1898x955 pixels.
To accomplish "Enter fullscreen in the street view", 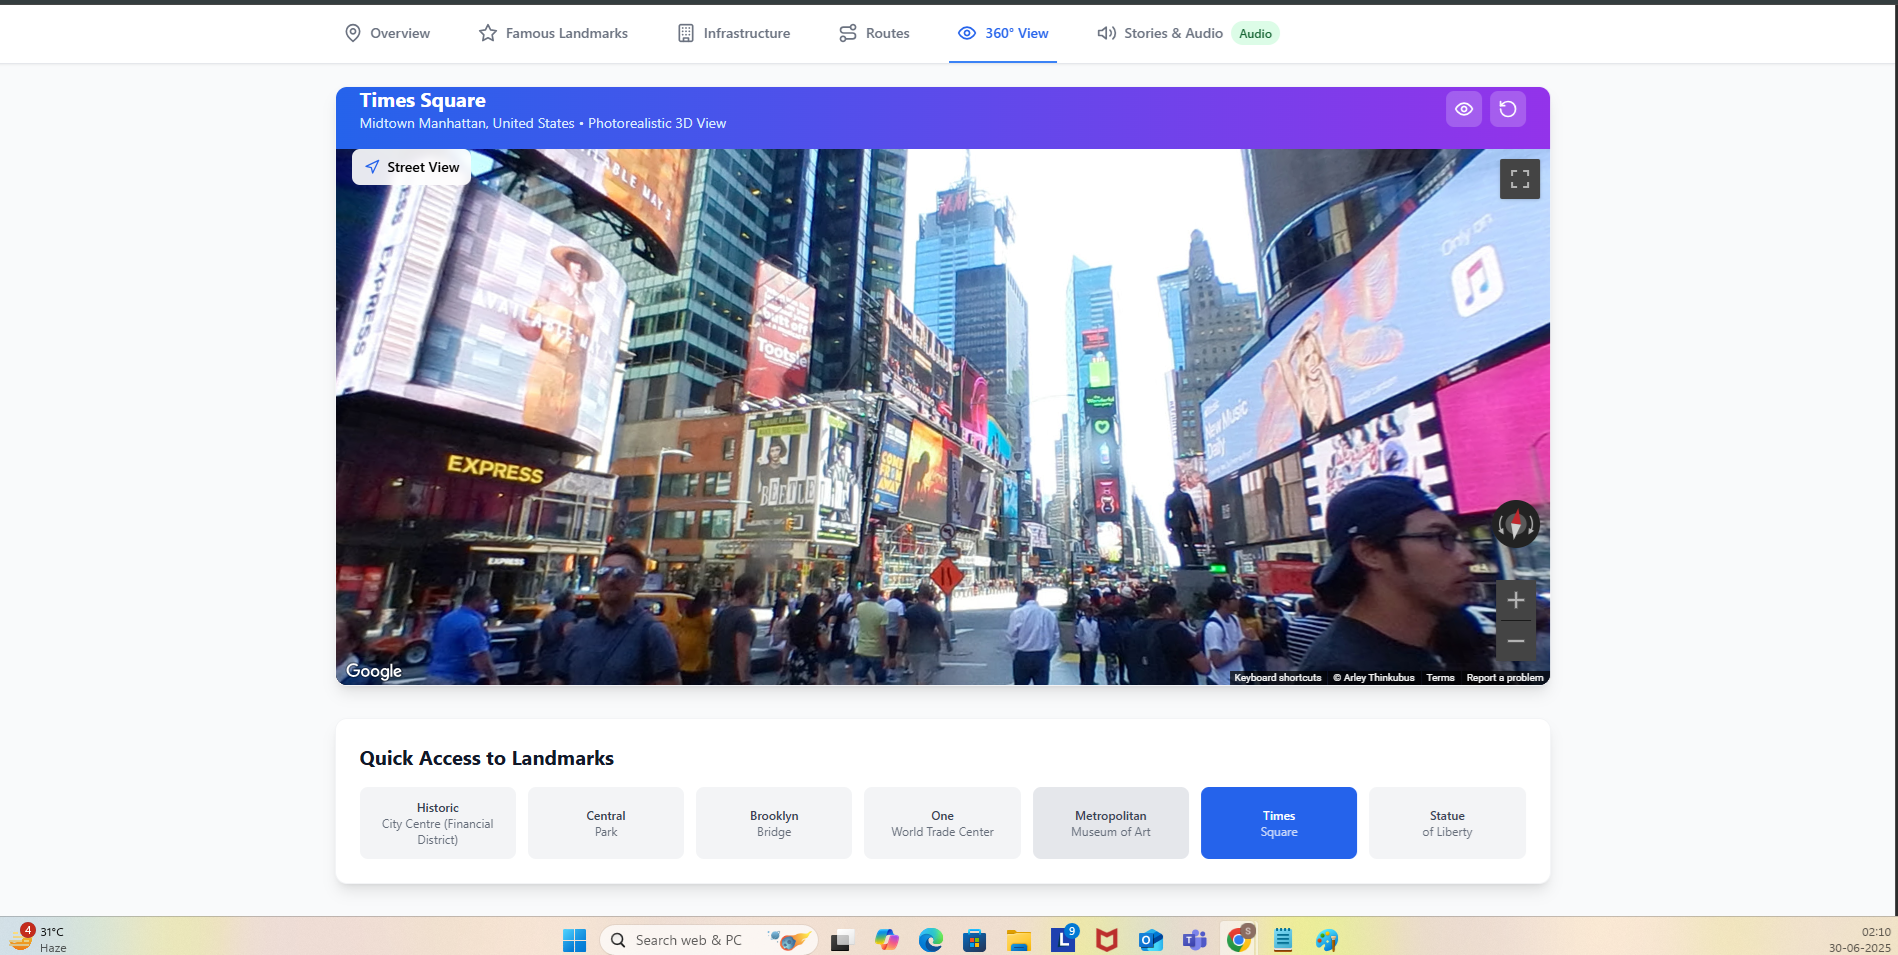I will point(1520,179).
